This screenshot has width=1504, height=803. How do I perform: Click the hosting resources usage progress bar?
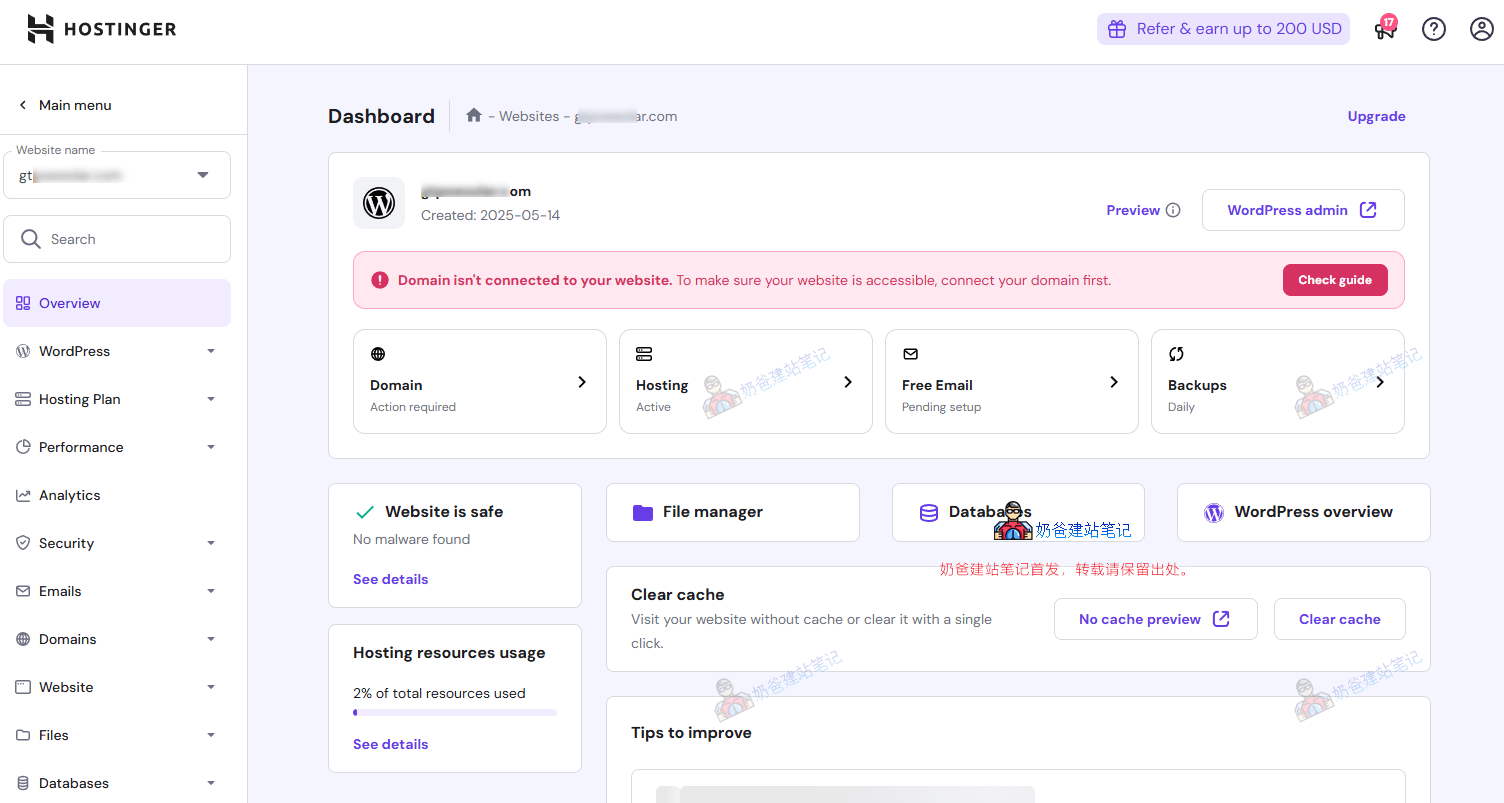(455, 713)
